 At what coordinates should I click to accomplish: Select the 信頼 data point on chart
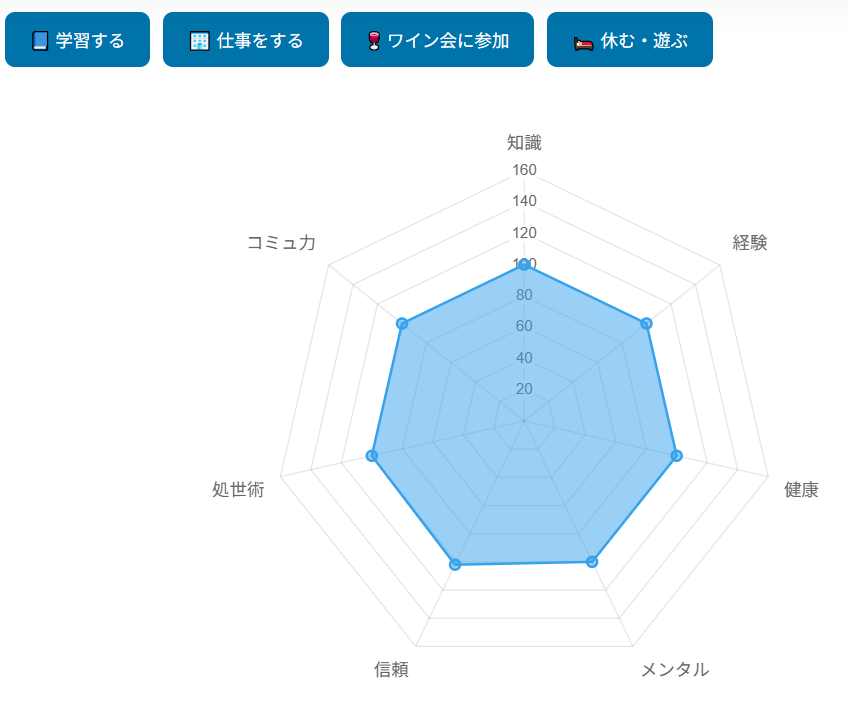455,564
